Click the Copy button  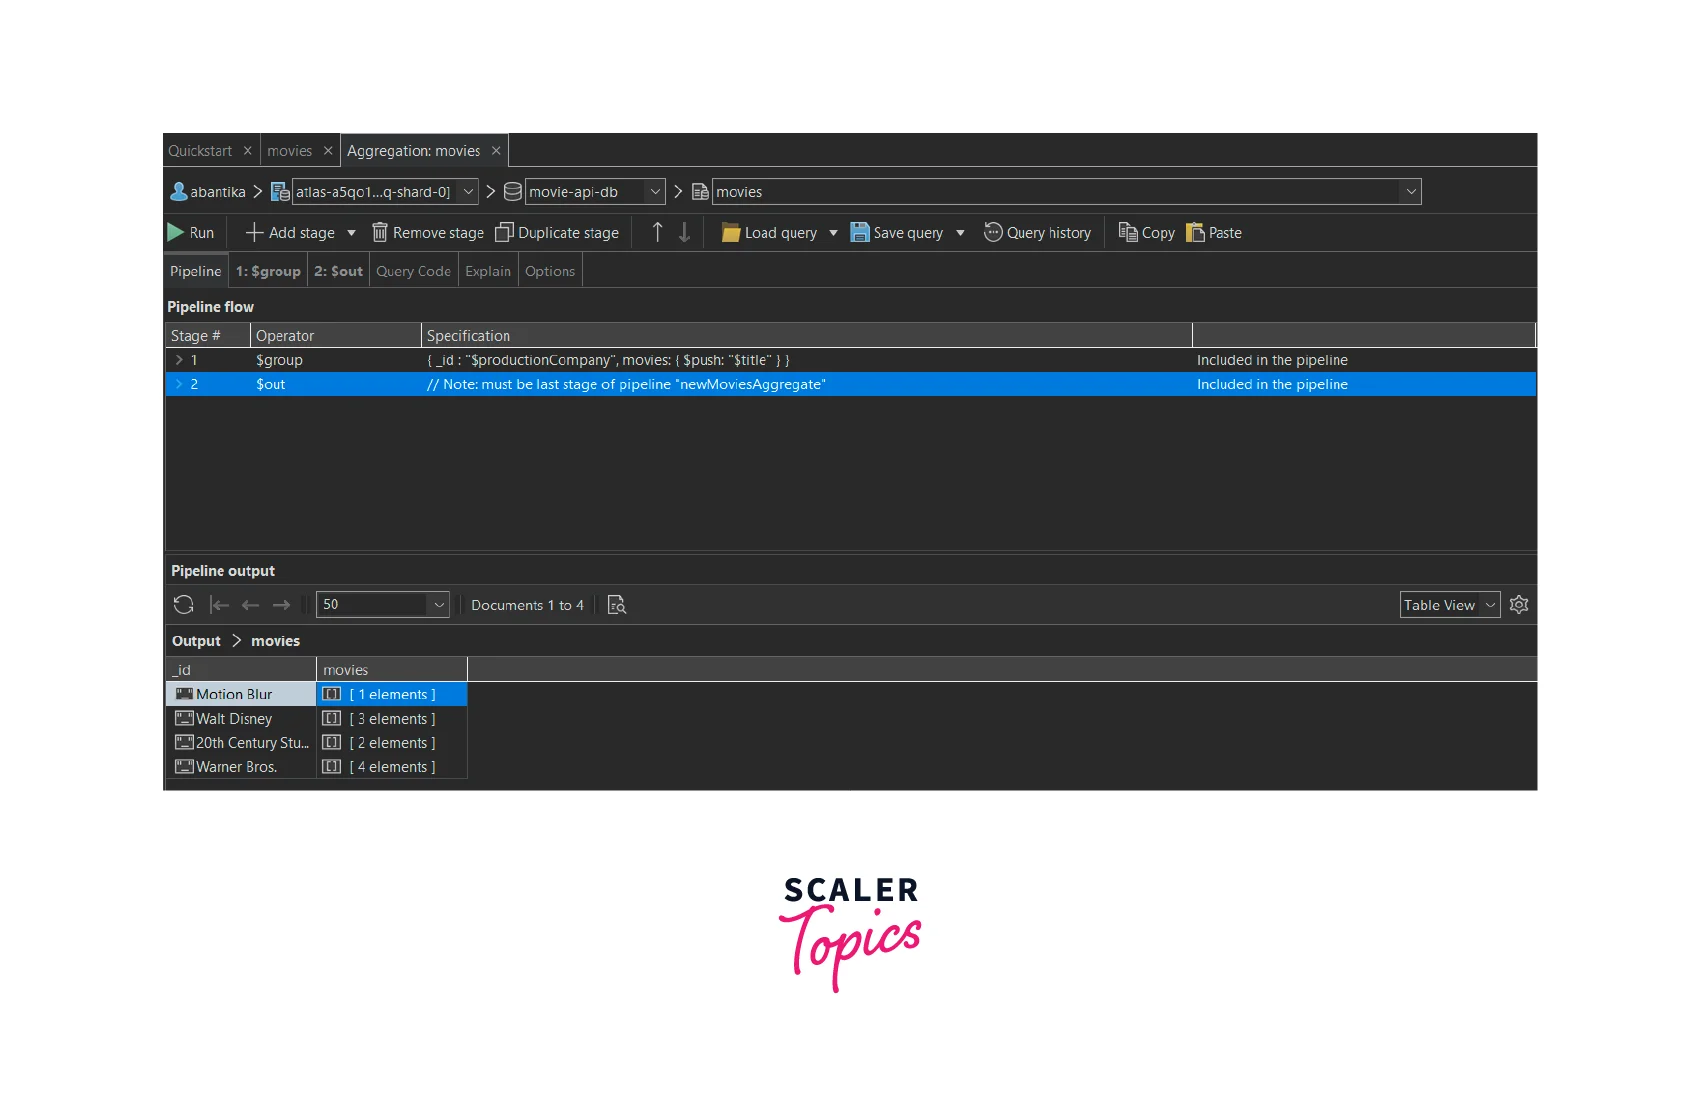click(x=1146, y=233)
